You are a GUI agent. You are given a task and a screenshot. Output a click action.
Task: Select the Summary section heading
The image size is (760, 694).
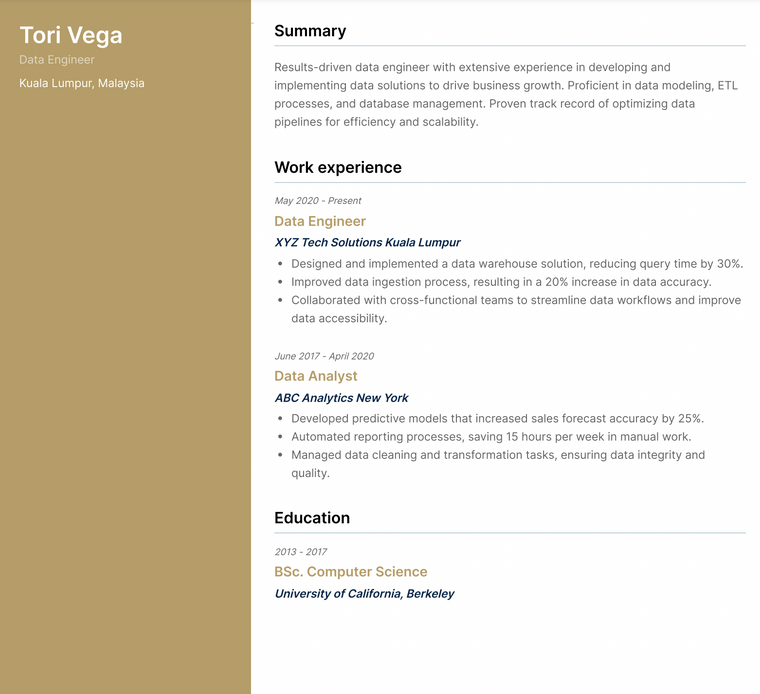[x=310, y=31]
